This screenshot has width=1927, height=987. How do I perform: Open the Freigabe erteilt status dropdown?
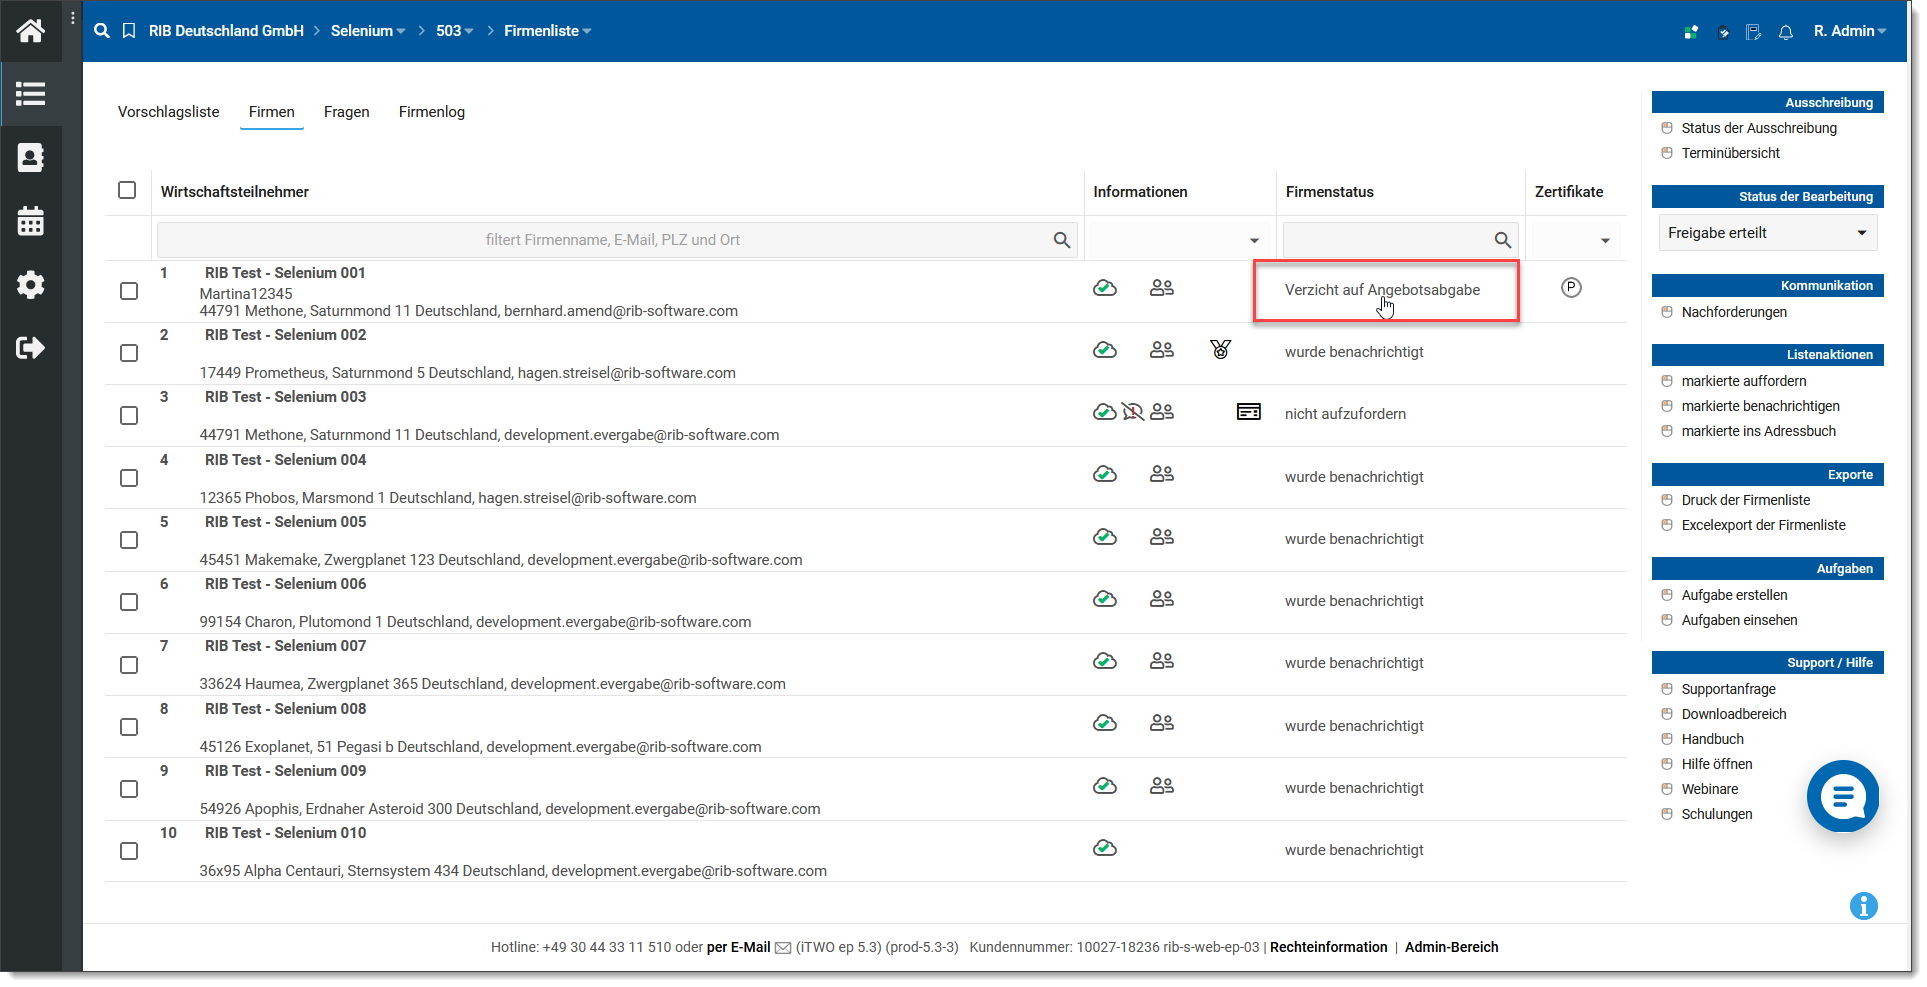pos(1767,233)
